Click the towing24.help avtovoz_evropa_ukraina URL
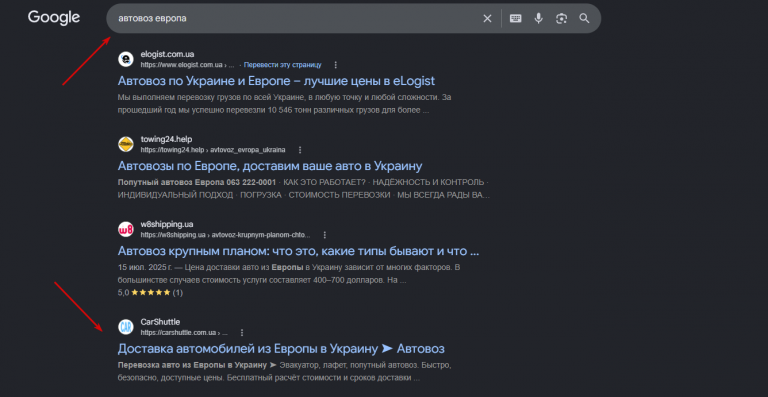Screen dimensions: 768x397 213,150
